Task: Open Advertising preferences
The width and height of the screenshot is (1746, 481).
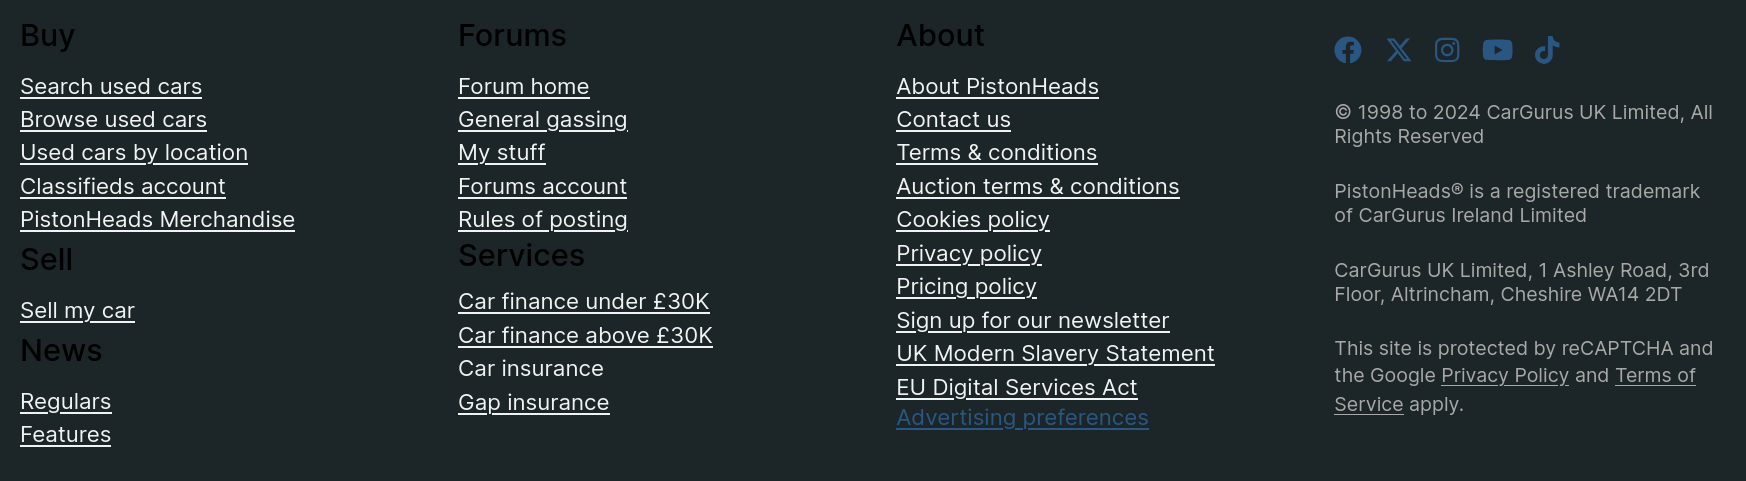Action: click(x=1022, y=418)
